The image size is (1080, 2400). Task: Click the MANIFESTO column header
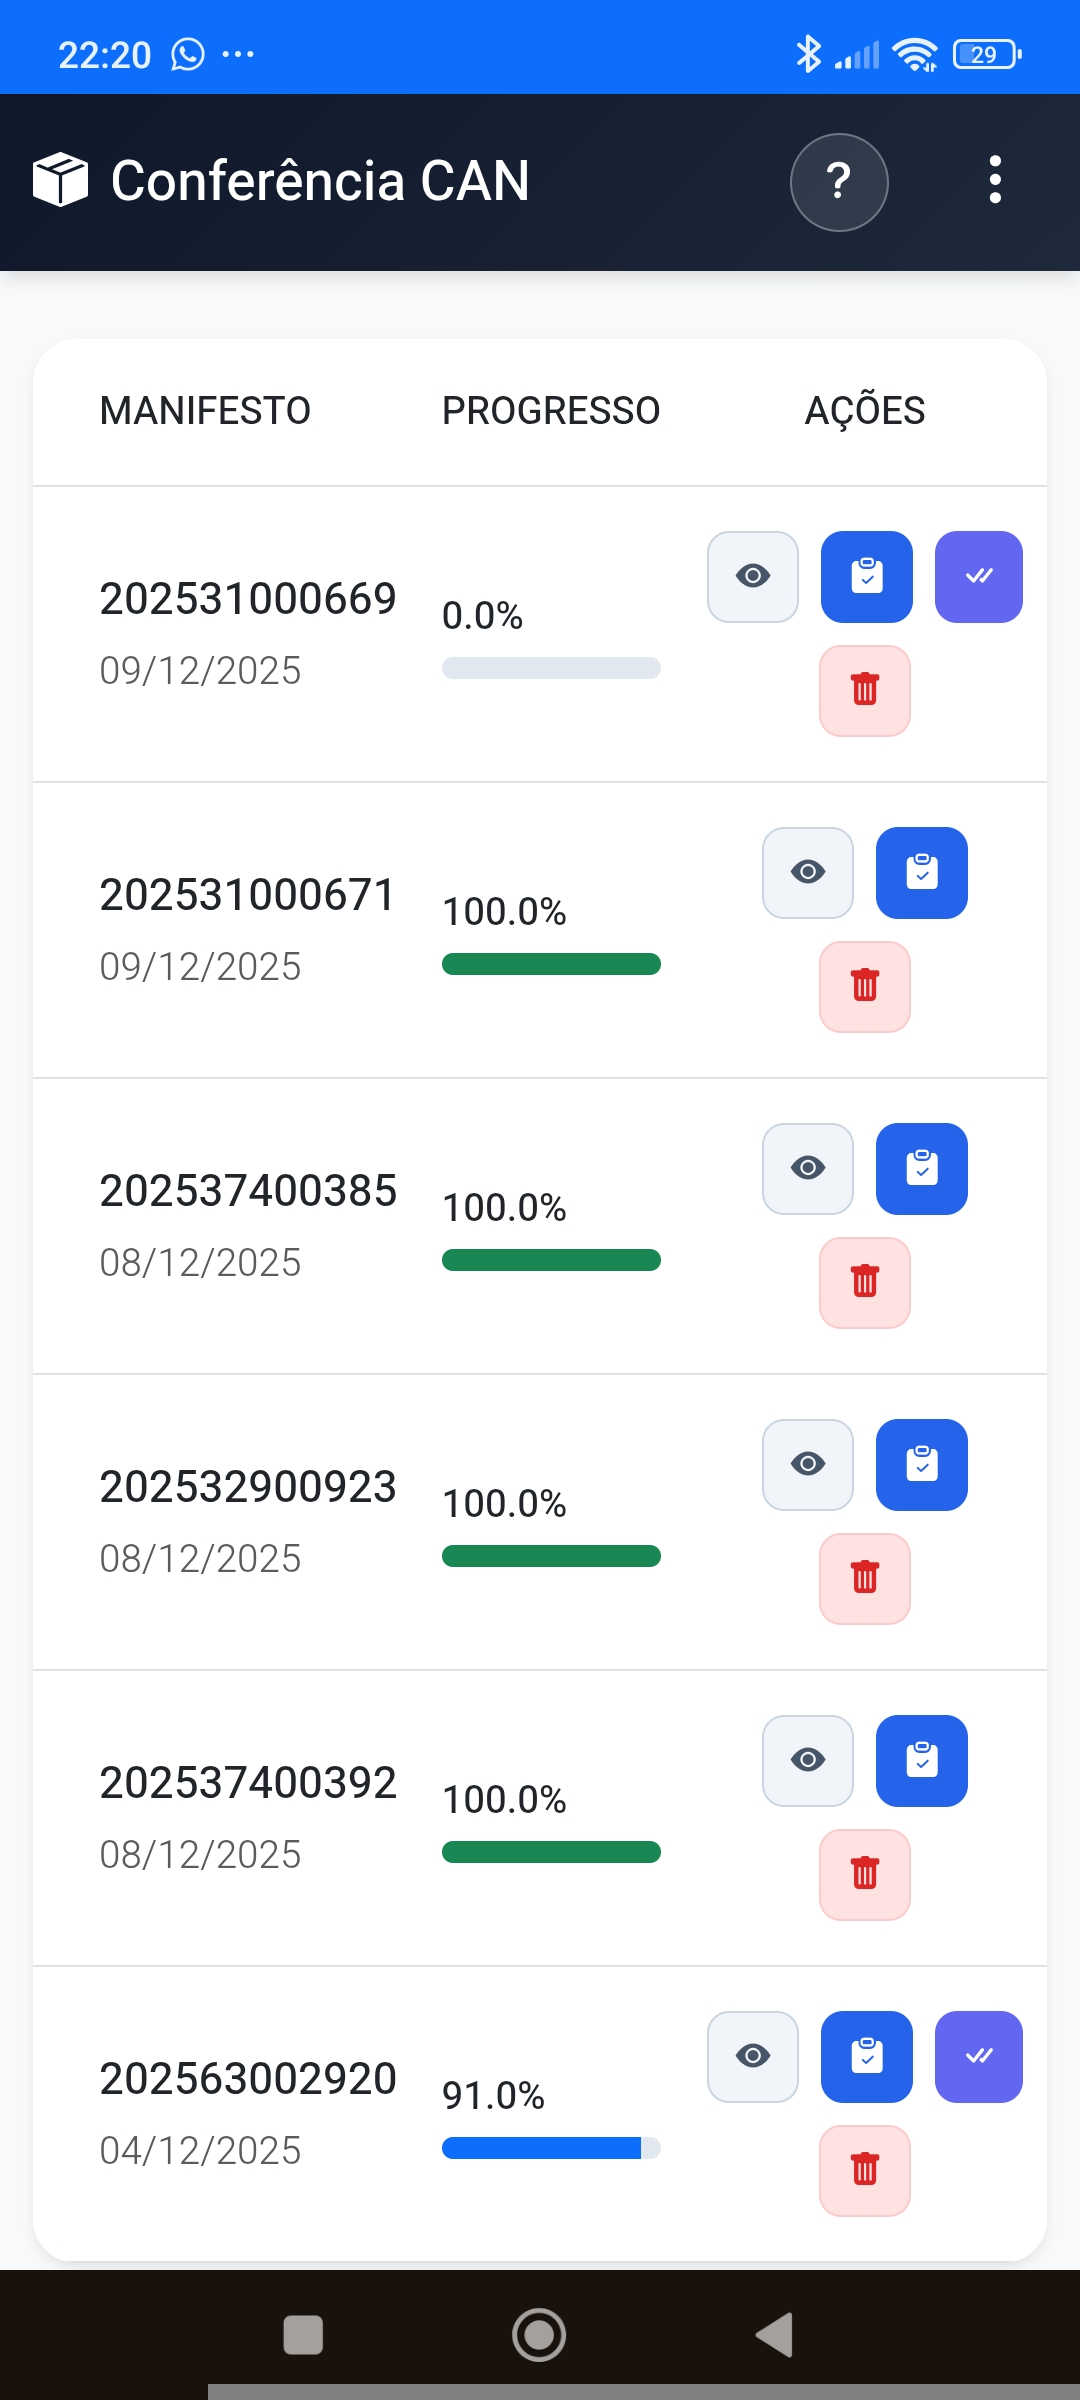coord(205,411)
